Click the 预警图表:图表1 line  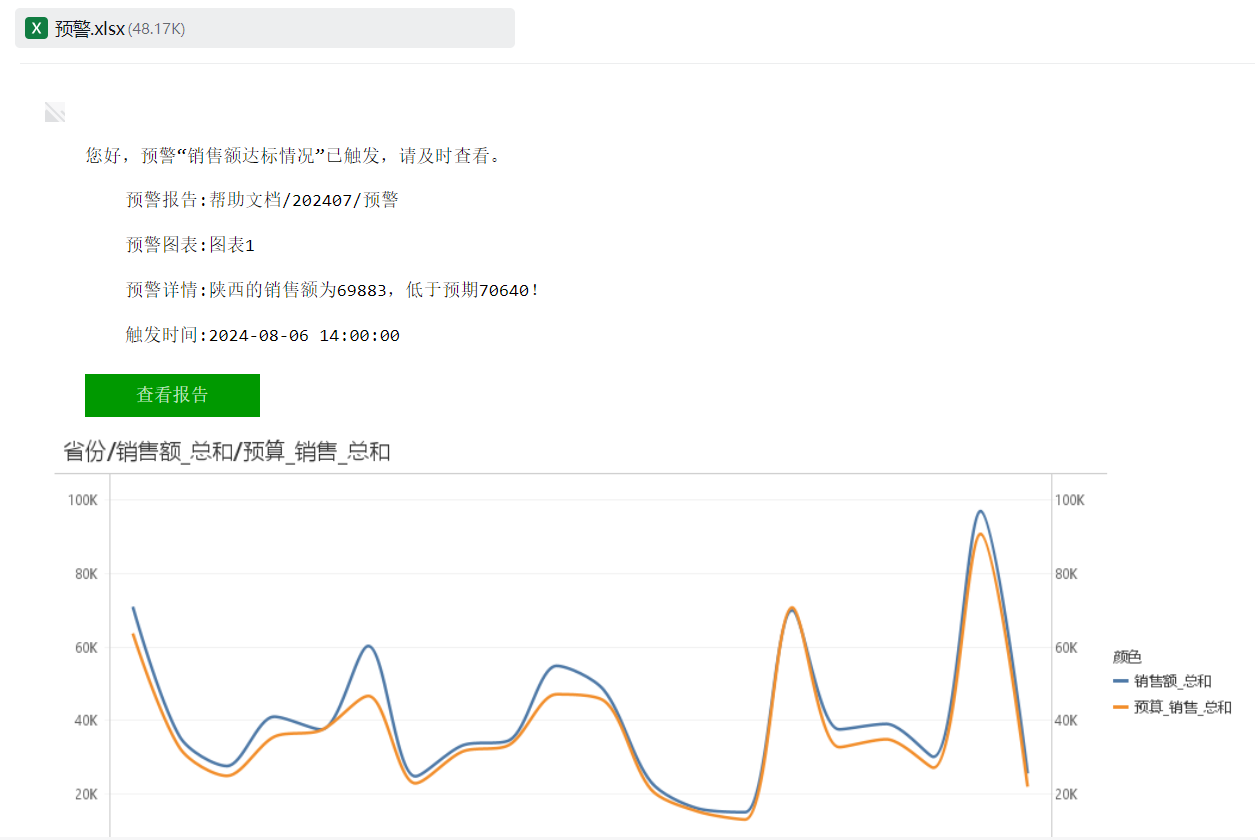[190, 245]
